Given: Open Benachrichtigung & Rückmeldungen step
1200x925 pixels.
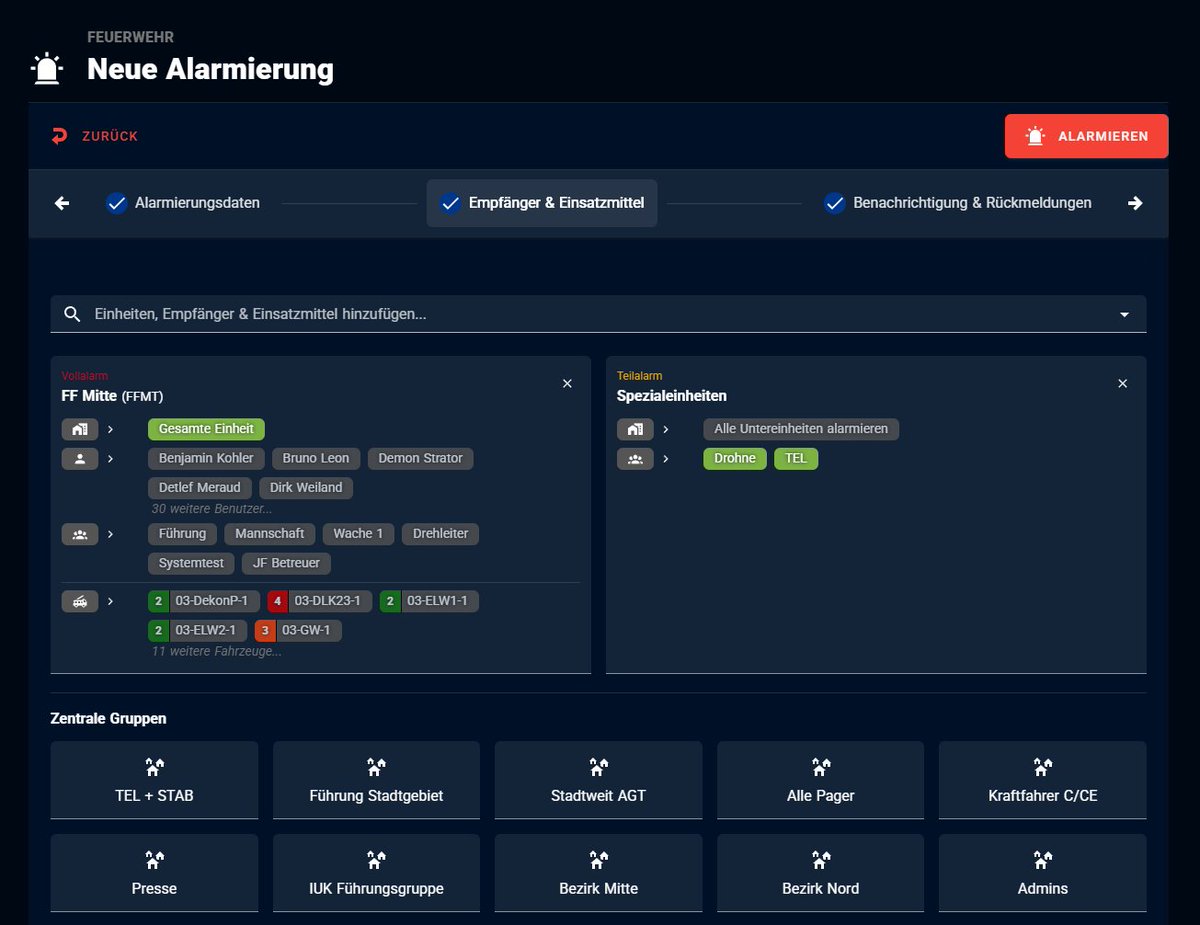Looking at the screenshot, I should 958,203.
